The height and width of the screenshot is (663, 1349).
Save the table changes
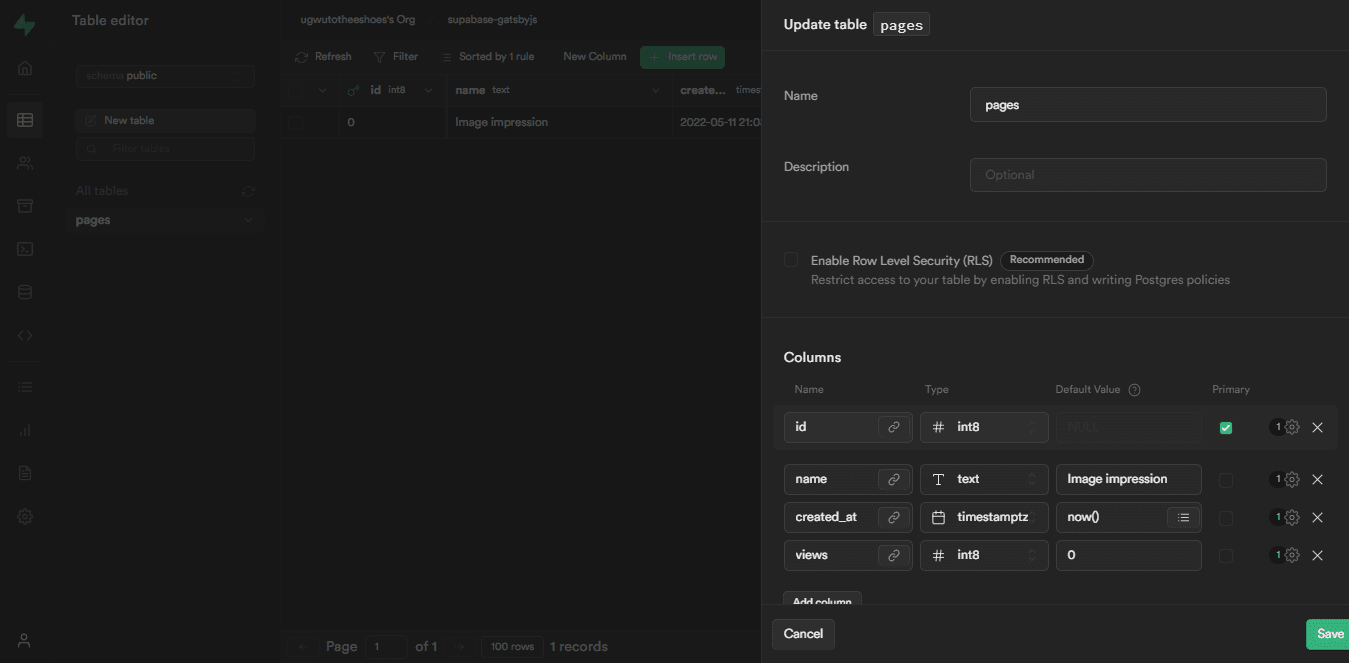coord(1328,634)
